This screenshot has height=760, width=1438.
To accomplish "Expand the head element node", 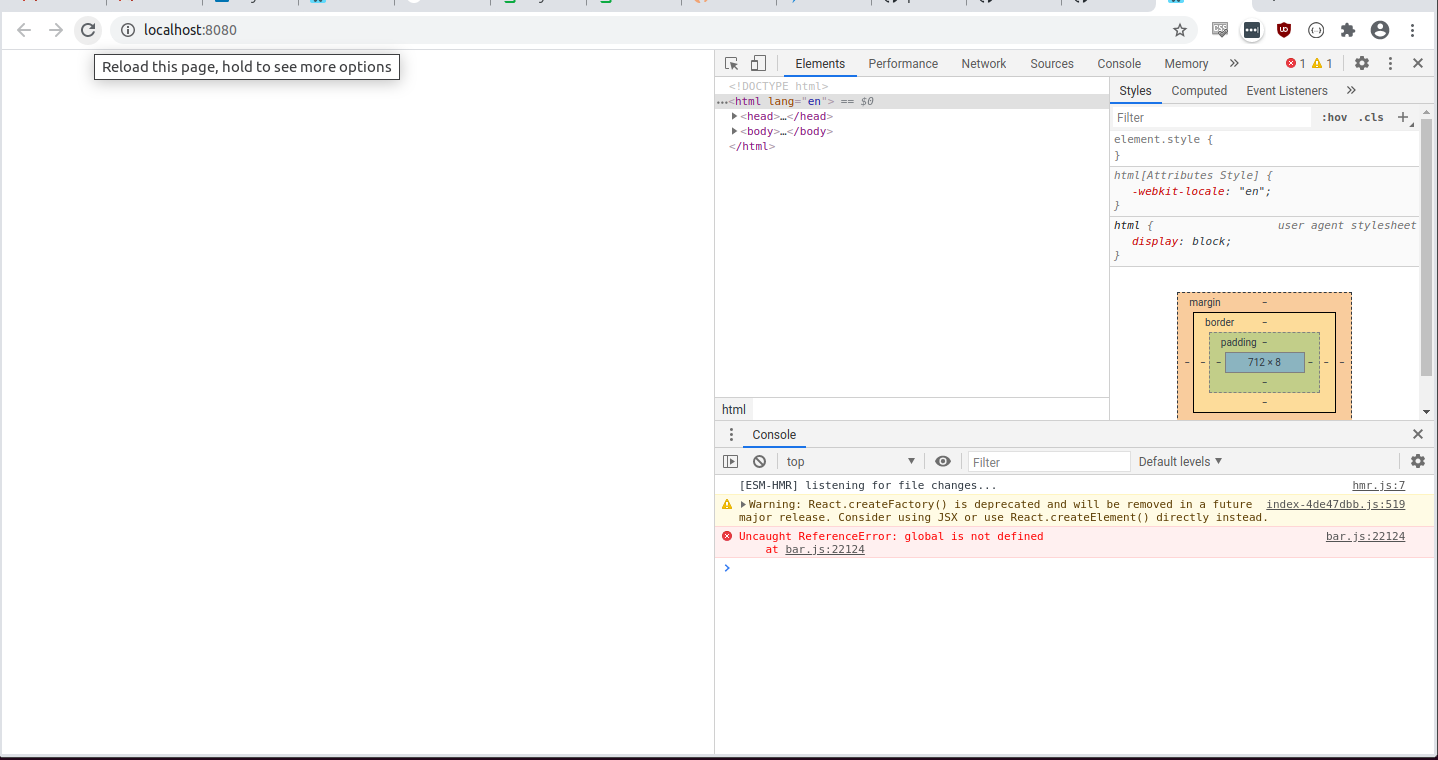I will point(735,116).
